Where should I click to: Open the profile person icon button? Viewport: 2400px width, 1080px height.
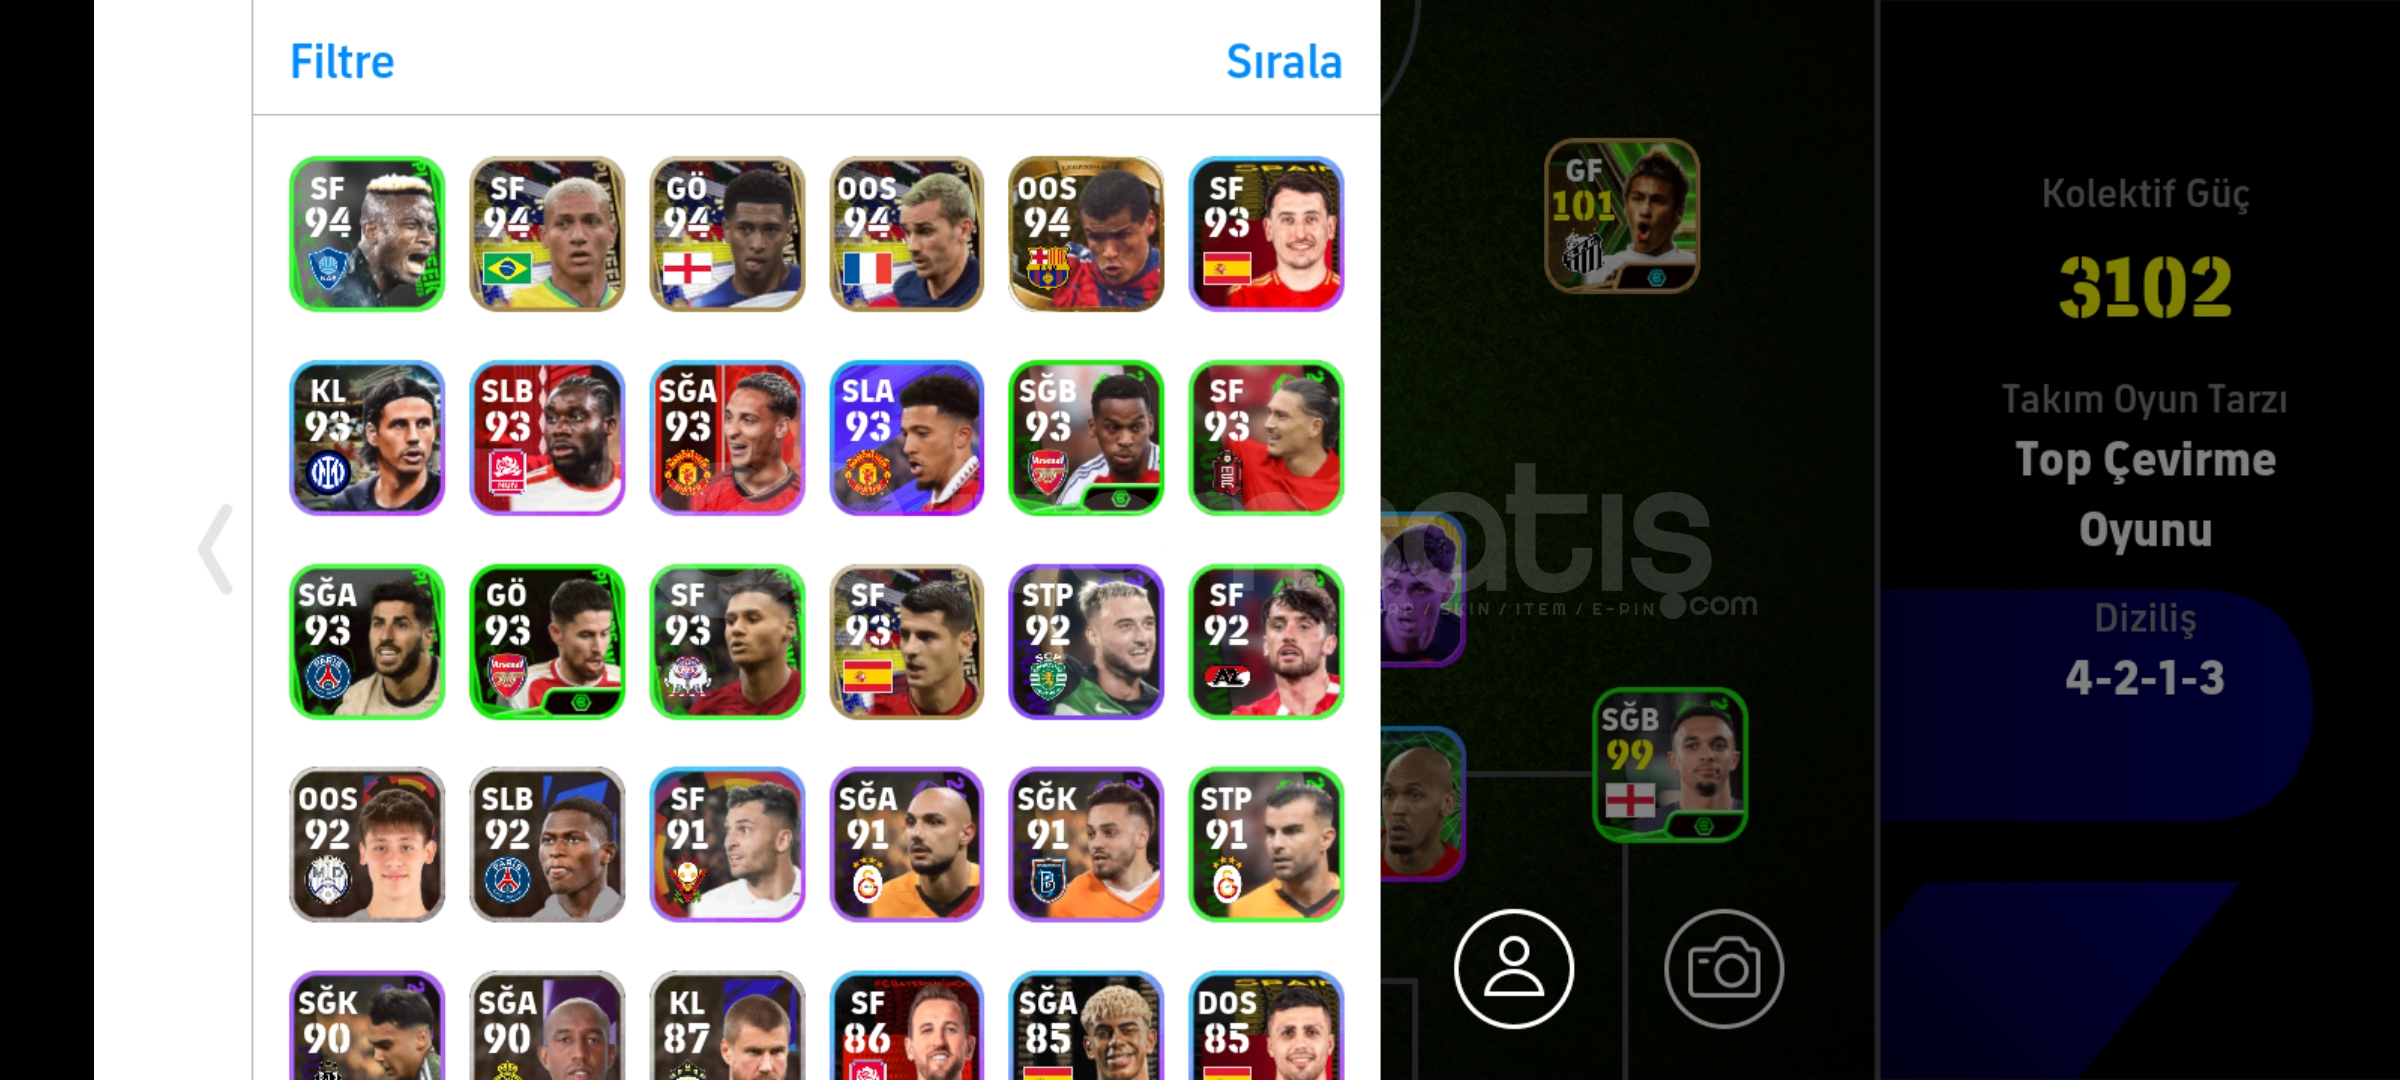coord(1513,968)
